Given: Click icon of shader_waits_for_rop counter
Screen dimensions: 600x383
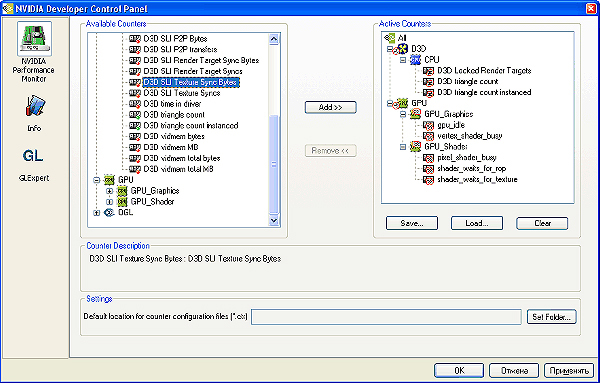Looking at the screenshot, I should pyautogui.click(x=429, y=169).
